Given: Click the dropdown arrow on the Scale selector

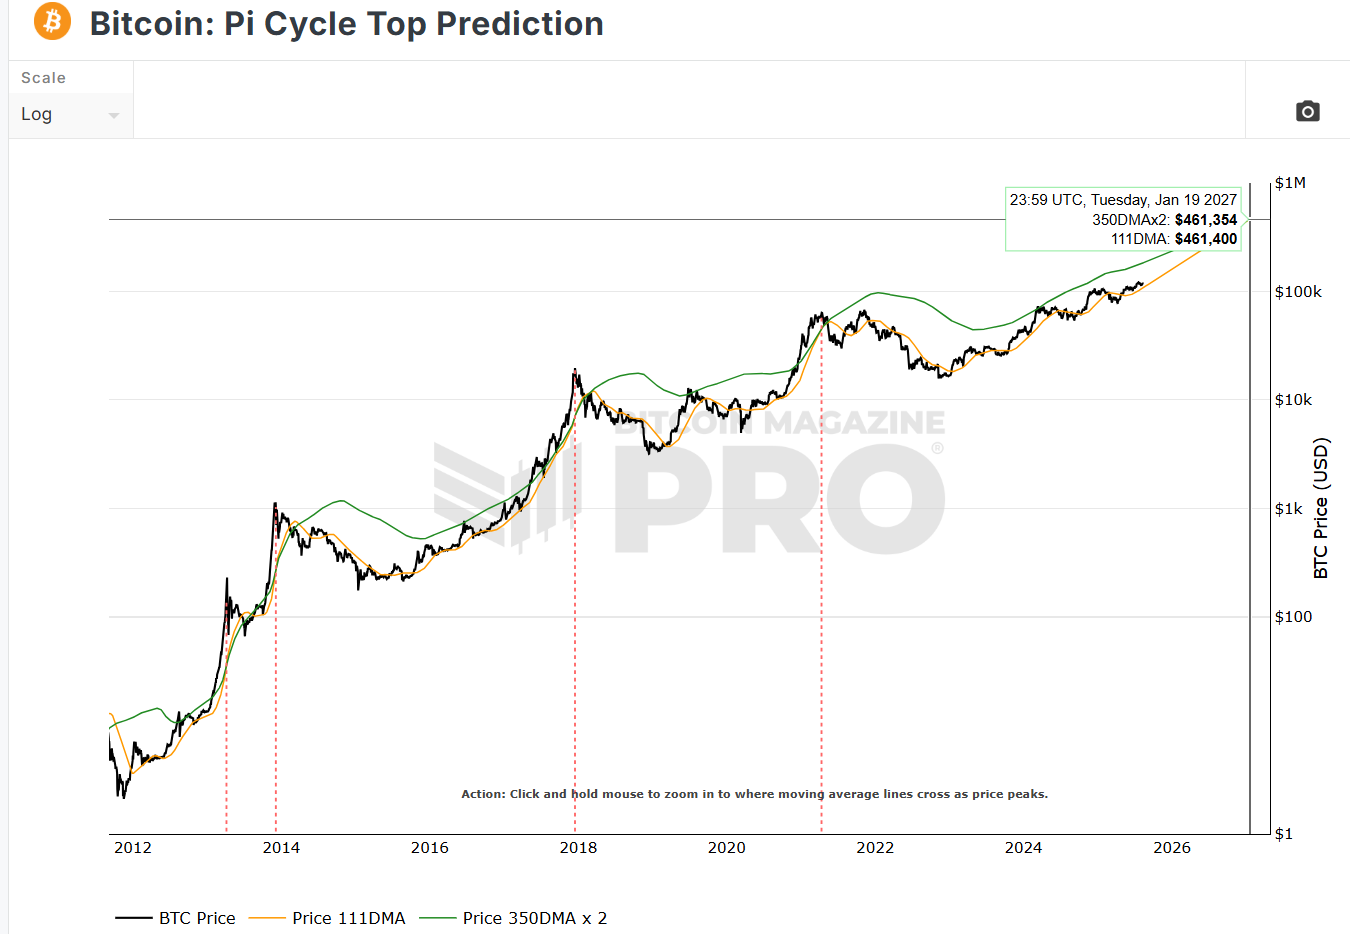Looking at the screenshot, I should click(114, 114).
